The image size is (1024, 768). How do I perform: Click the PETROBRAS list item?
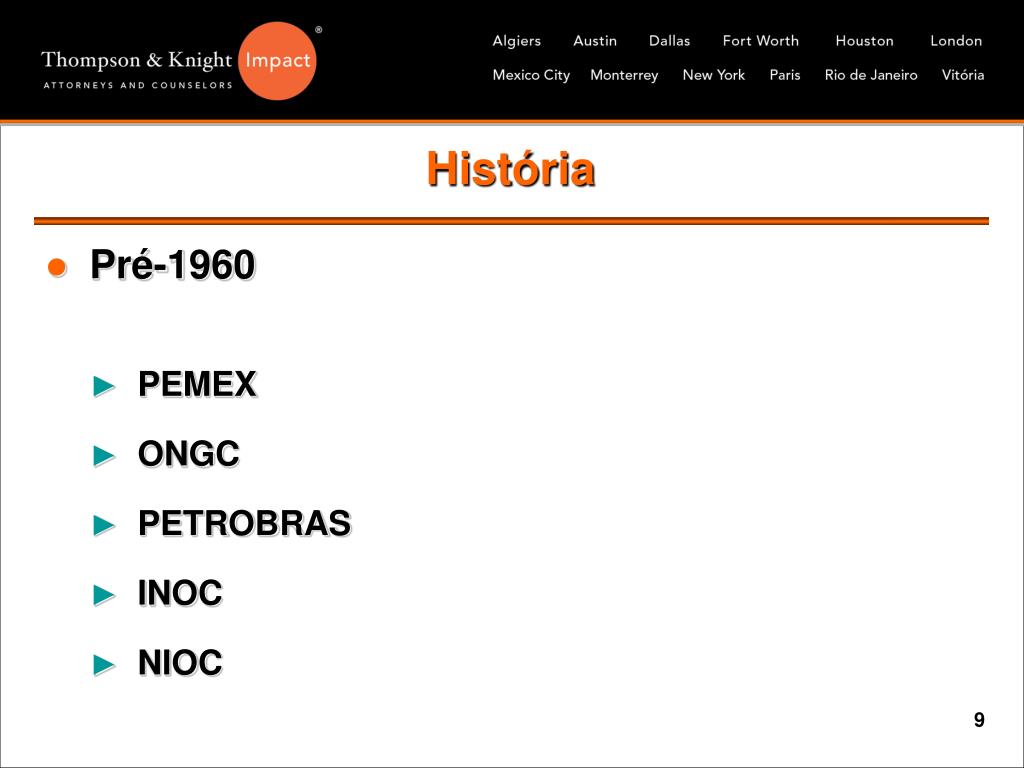coord(245,524)
